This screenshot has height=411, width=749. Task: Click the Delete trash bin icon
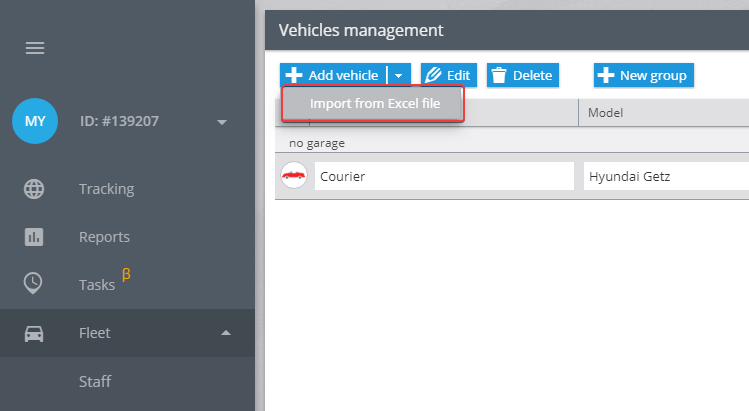tap(499, 75)
